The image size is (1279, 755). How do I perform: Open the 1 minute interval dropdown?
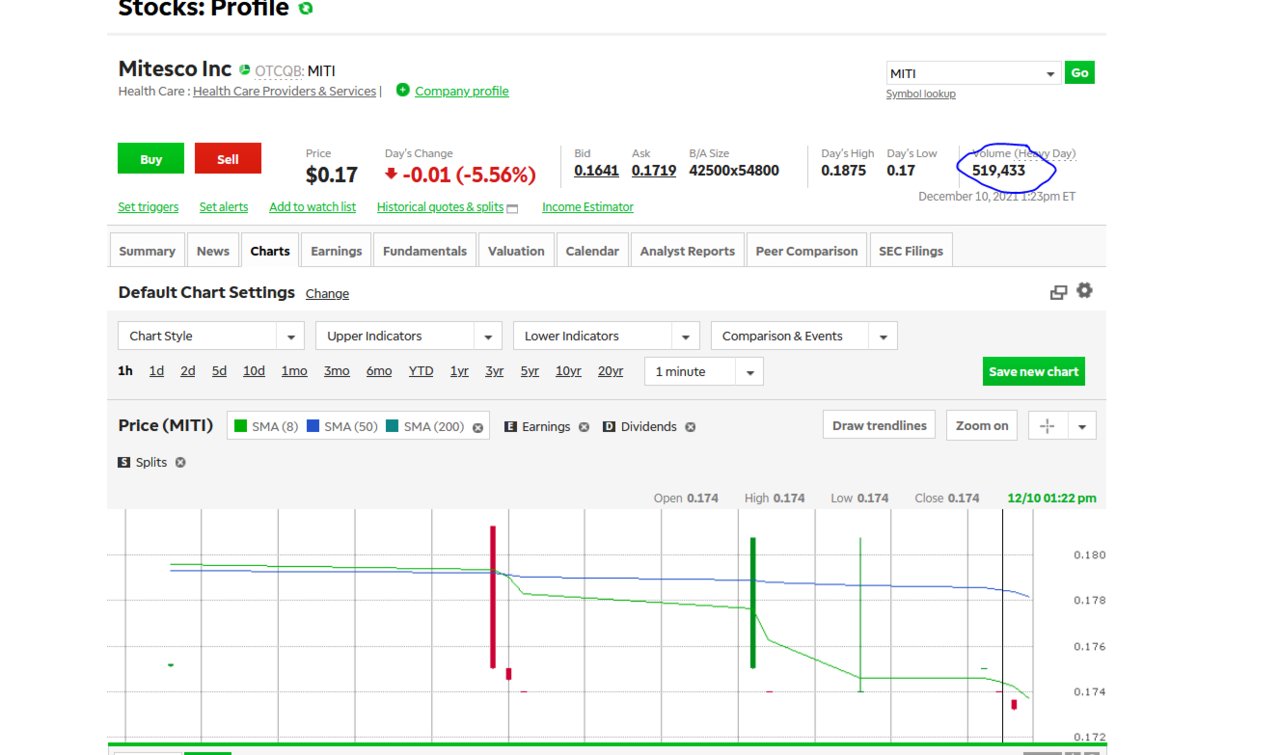click(704, 372)
